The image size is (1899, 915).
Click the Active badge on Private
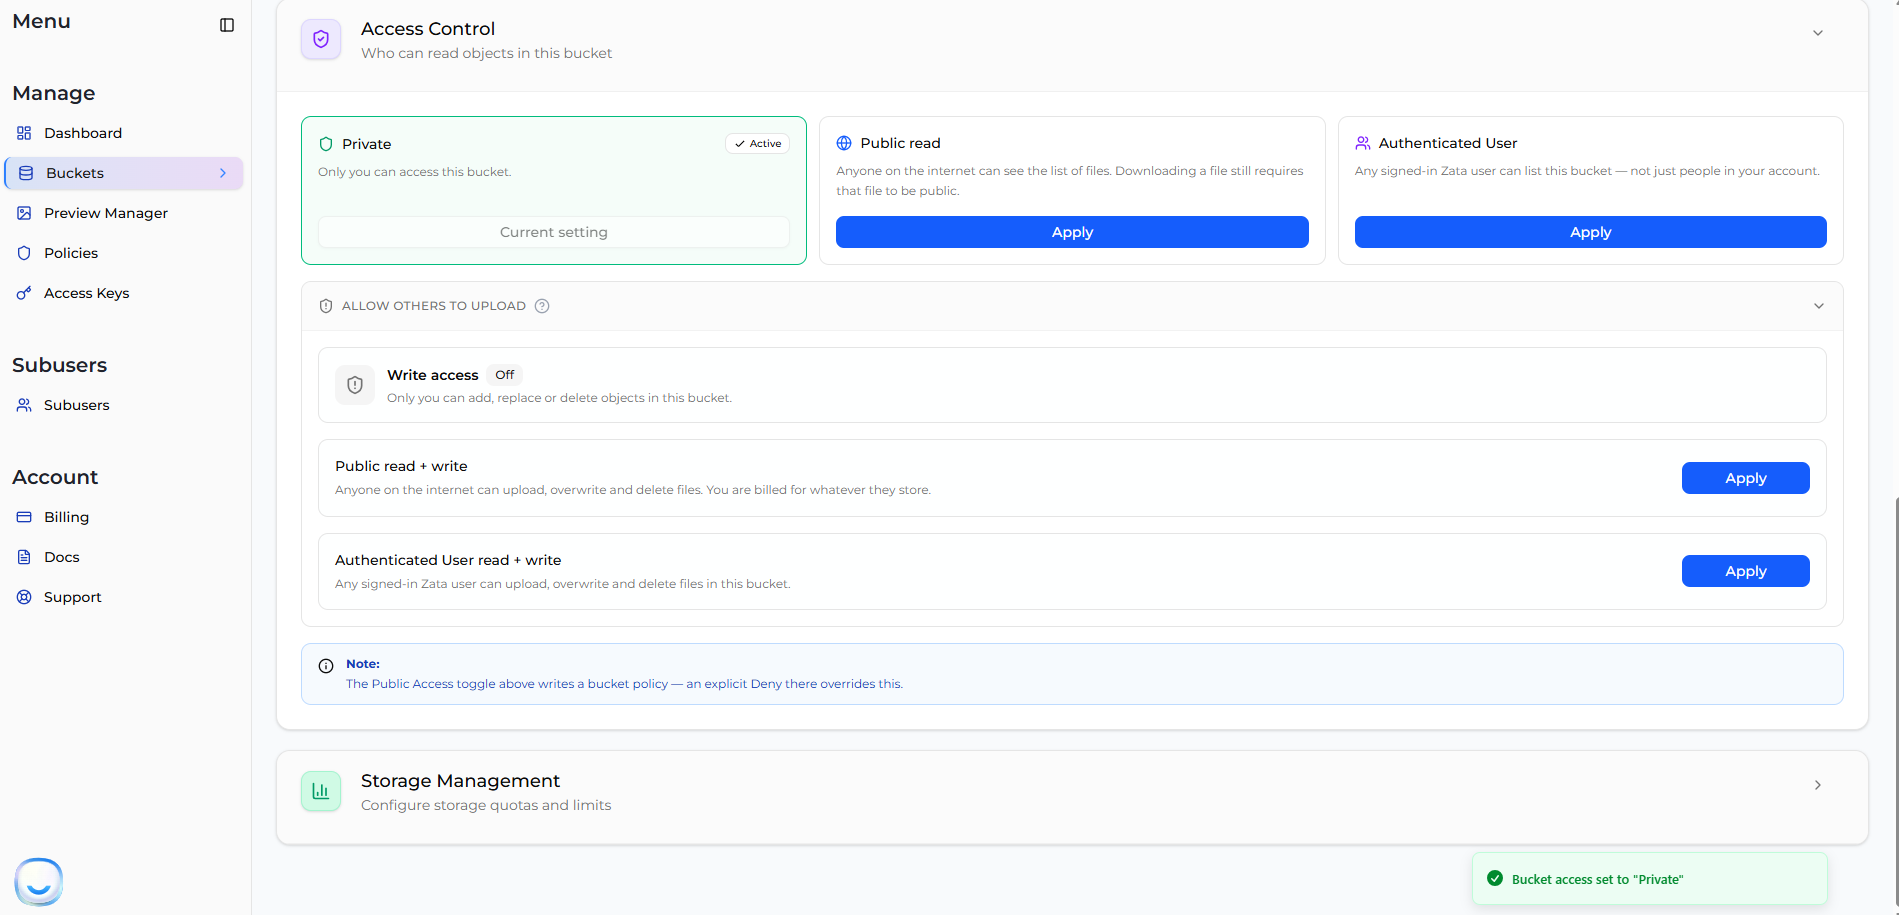point(757,144)
